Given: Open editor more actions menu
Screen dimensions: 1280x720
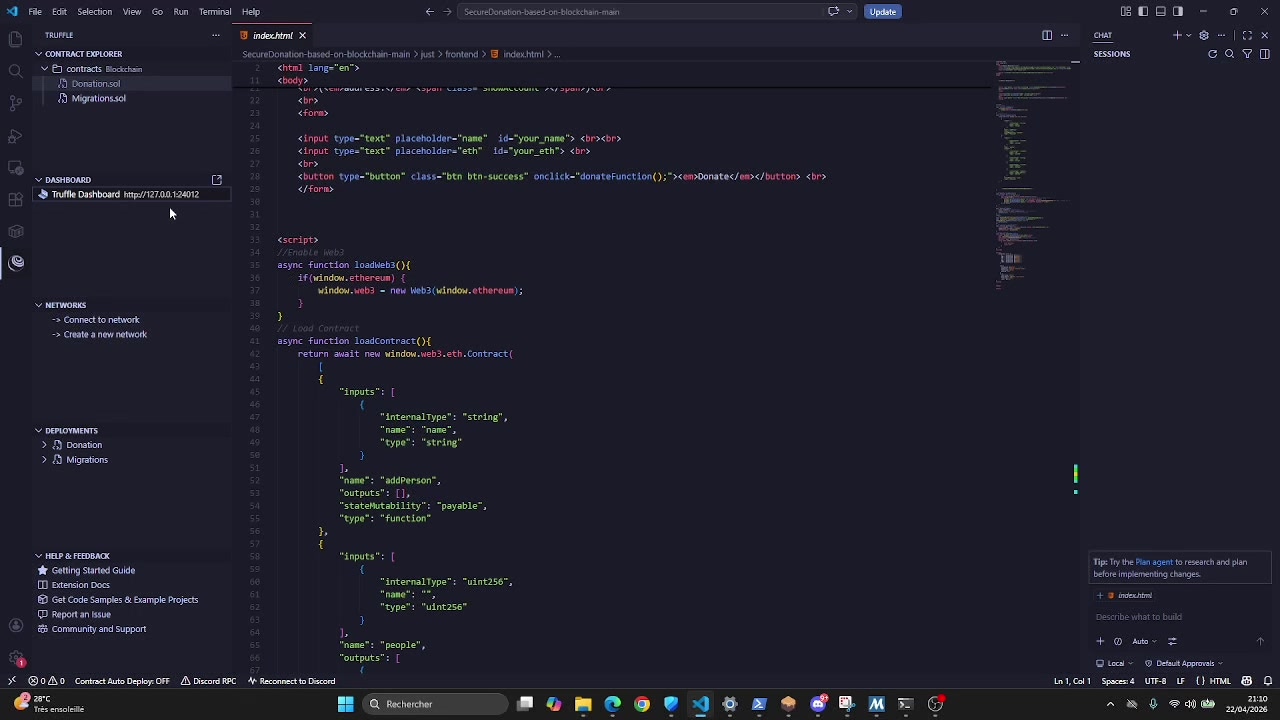Looking at the screenshot, I should (x=1064, y=35).
